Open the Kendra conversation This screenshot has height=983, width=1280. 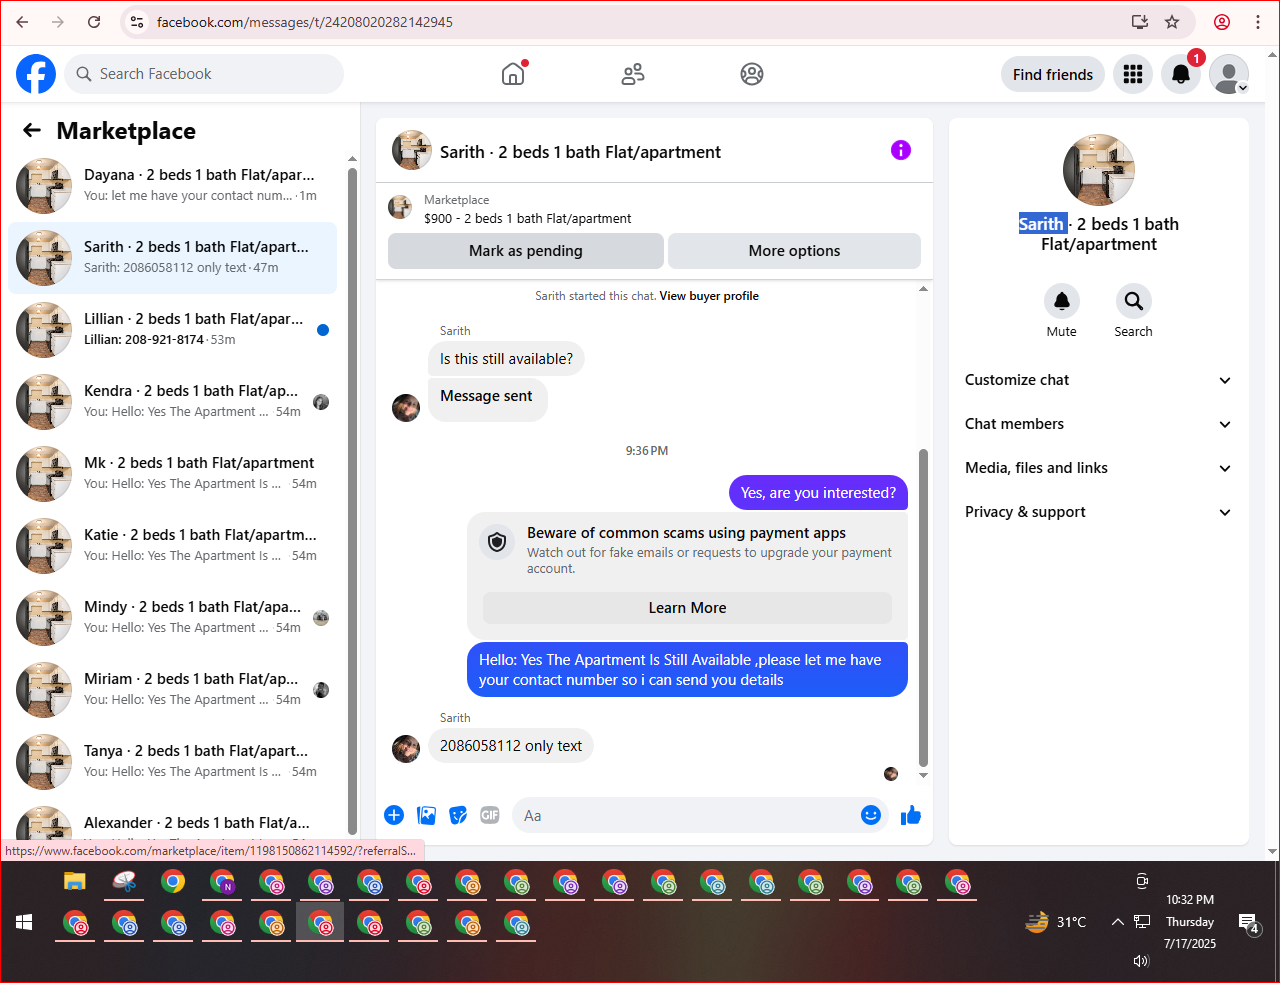(x=173, y=402)
